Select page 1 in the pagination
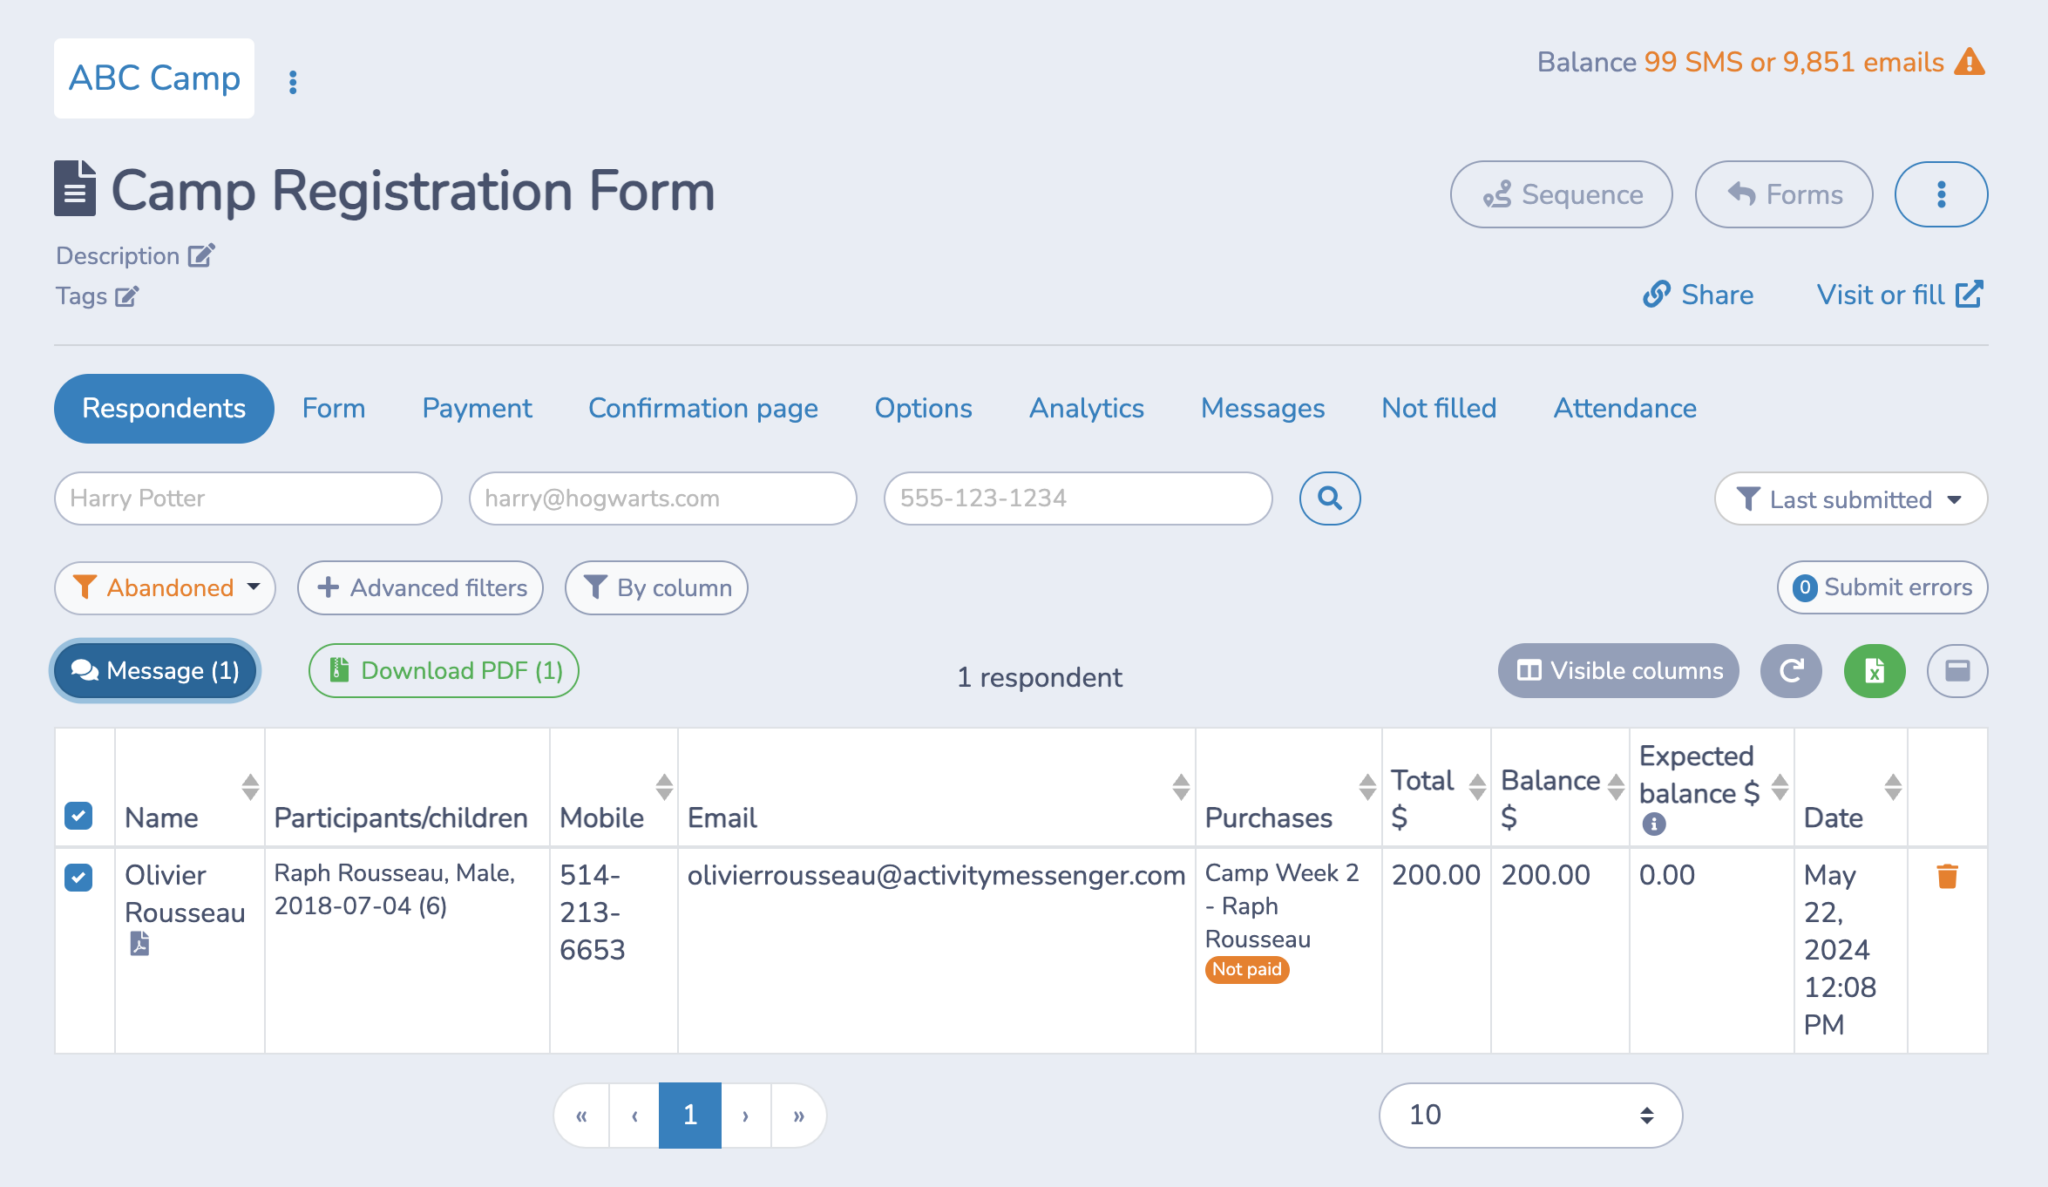Image resolution: width=2048 pixels, height=1187 pixels. [690, 1115]
